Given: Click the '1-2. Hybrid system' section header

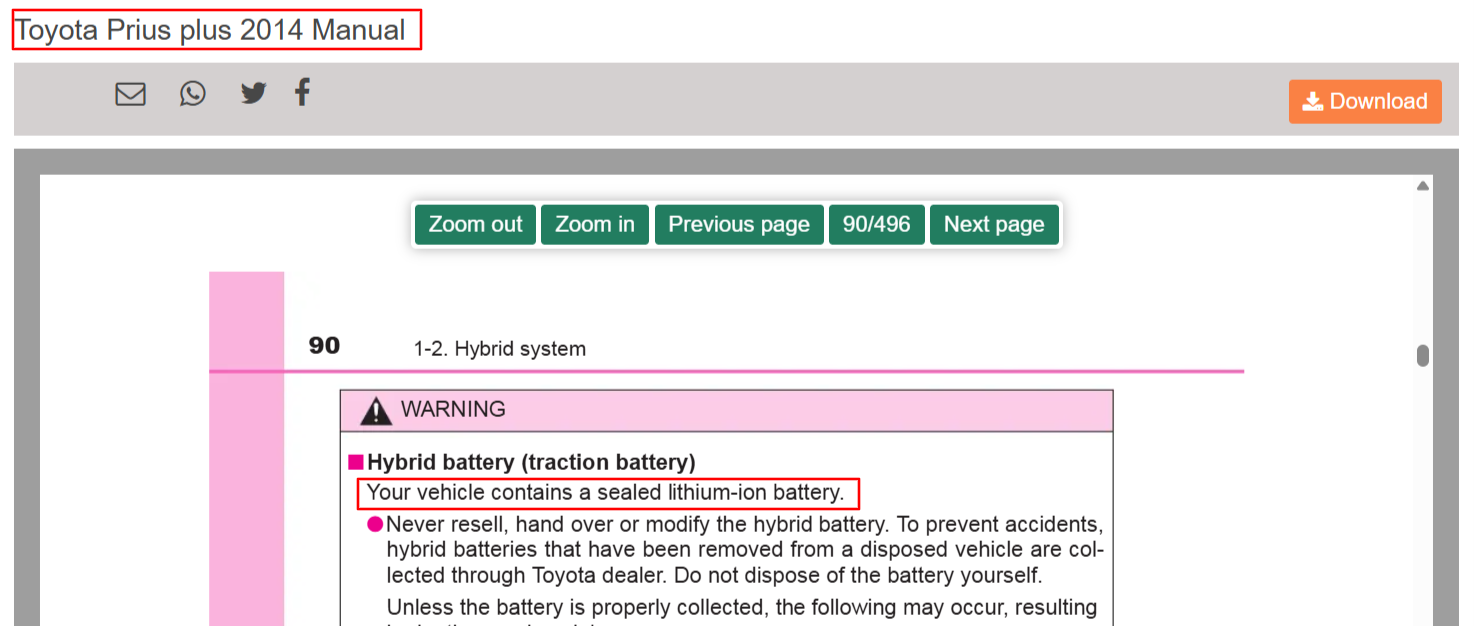Looking at the screenshot, I should 500,349.
